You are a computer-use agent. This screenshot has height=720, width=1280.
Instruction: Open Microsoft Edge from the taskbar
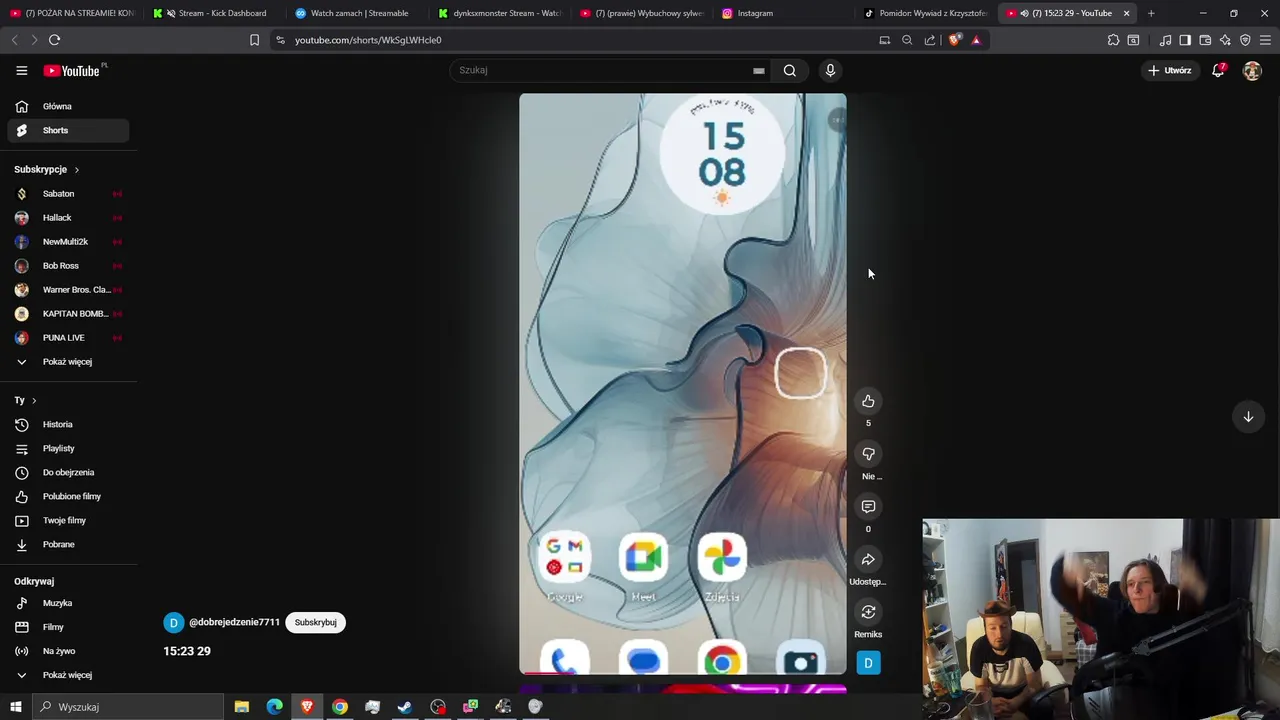click(274, 707)
